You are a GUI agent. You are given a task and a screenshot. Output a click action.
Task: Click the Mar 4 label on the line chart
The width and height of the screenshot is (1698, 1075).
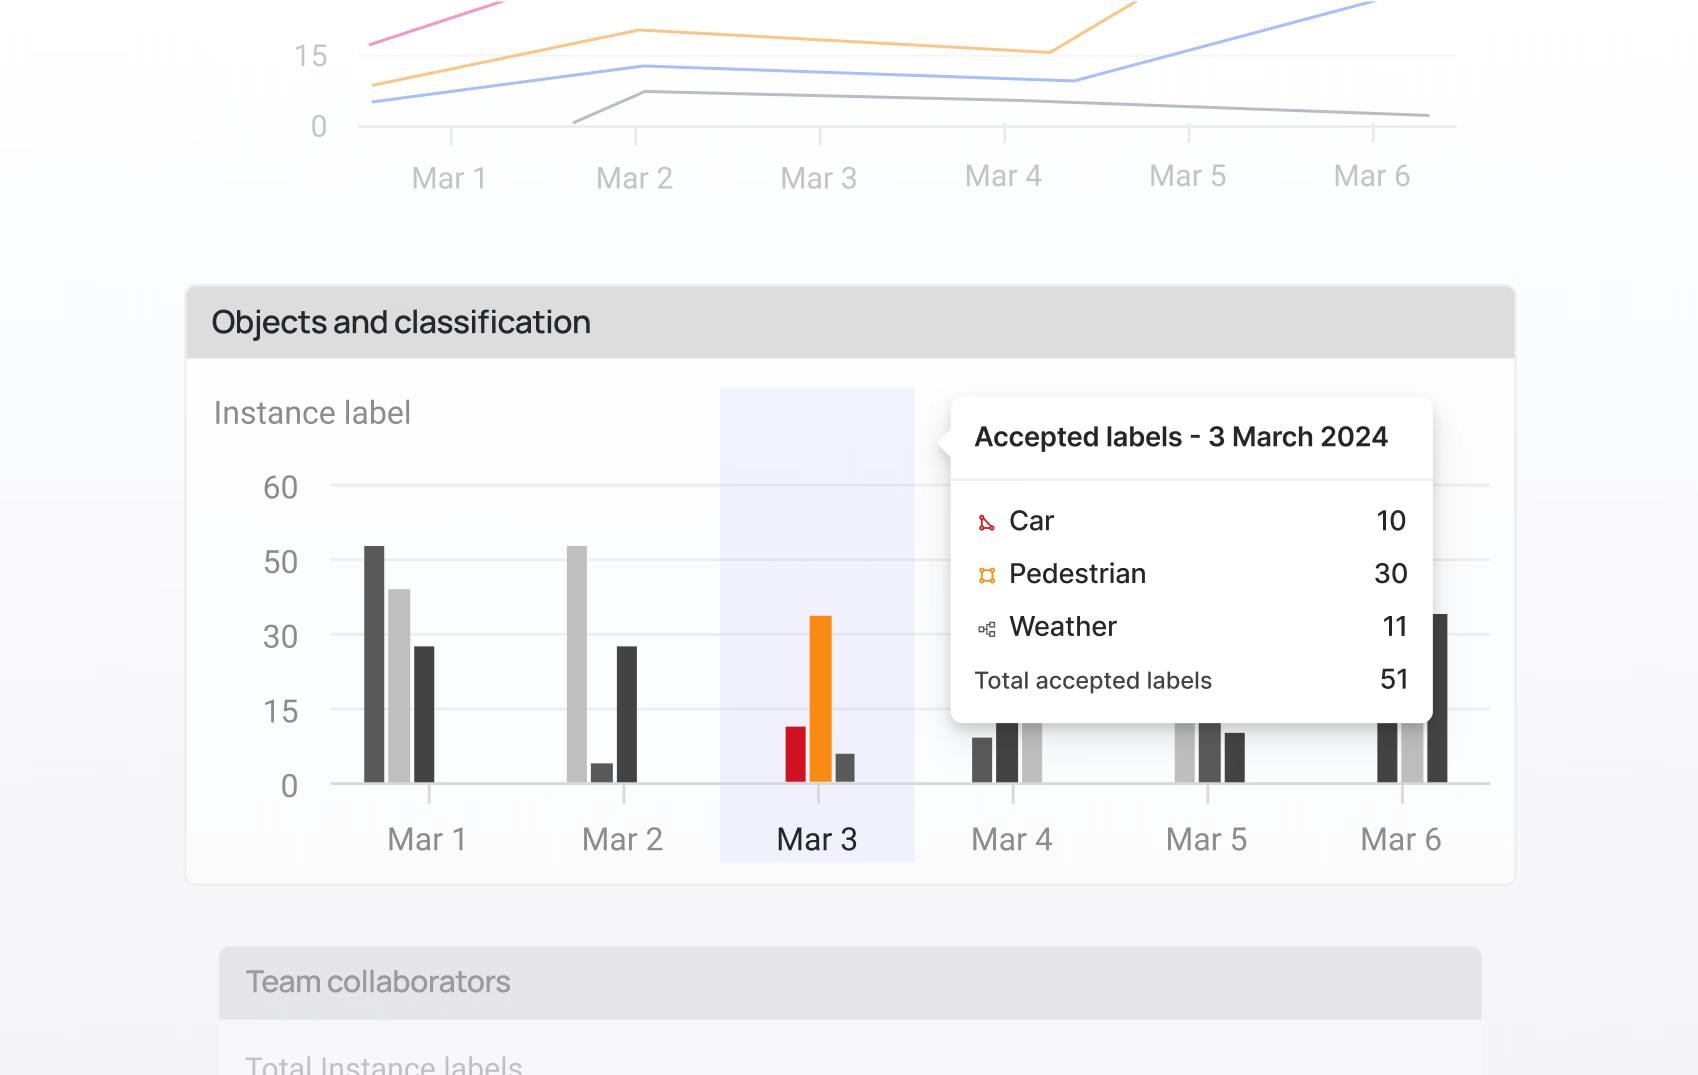[1004, 175]
